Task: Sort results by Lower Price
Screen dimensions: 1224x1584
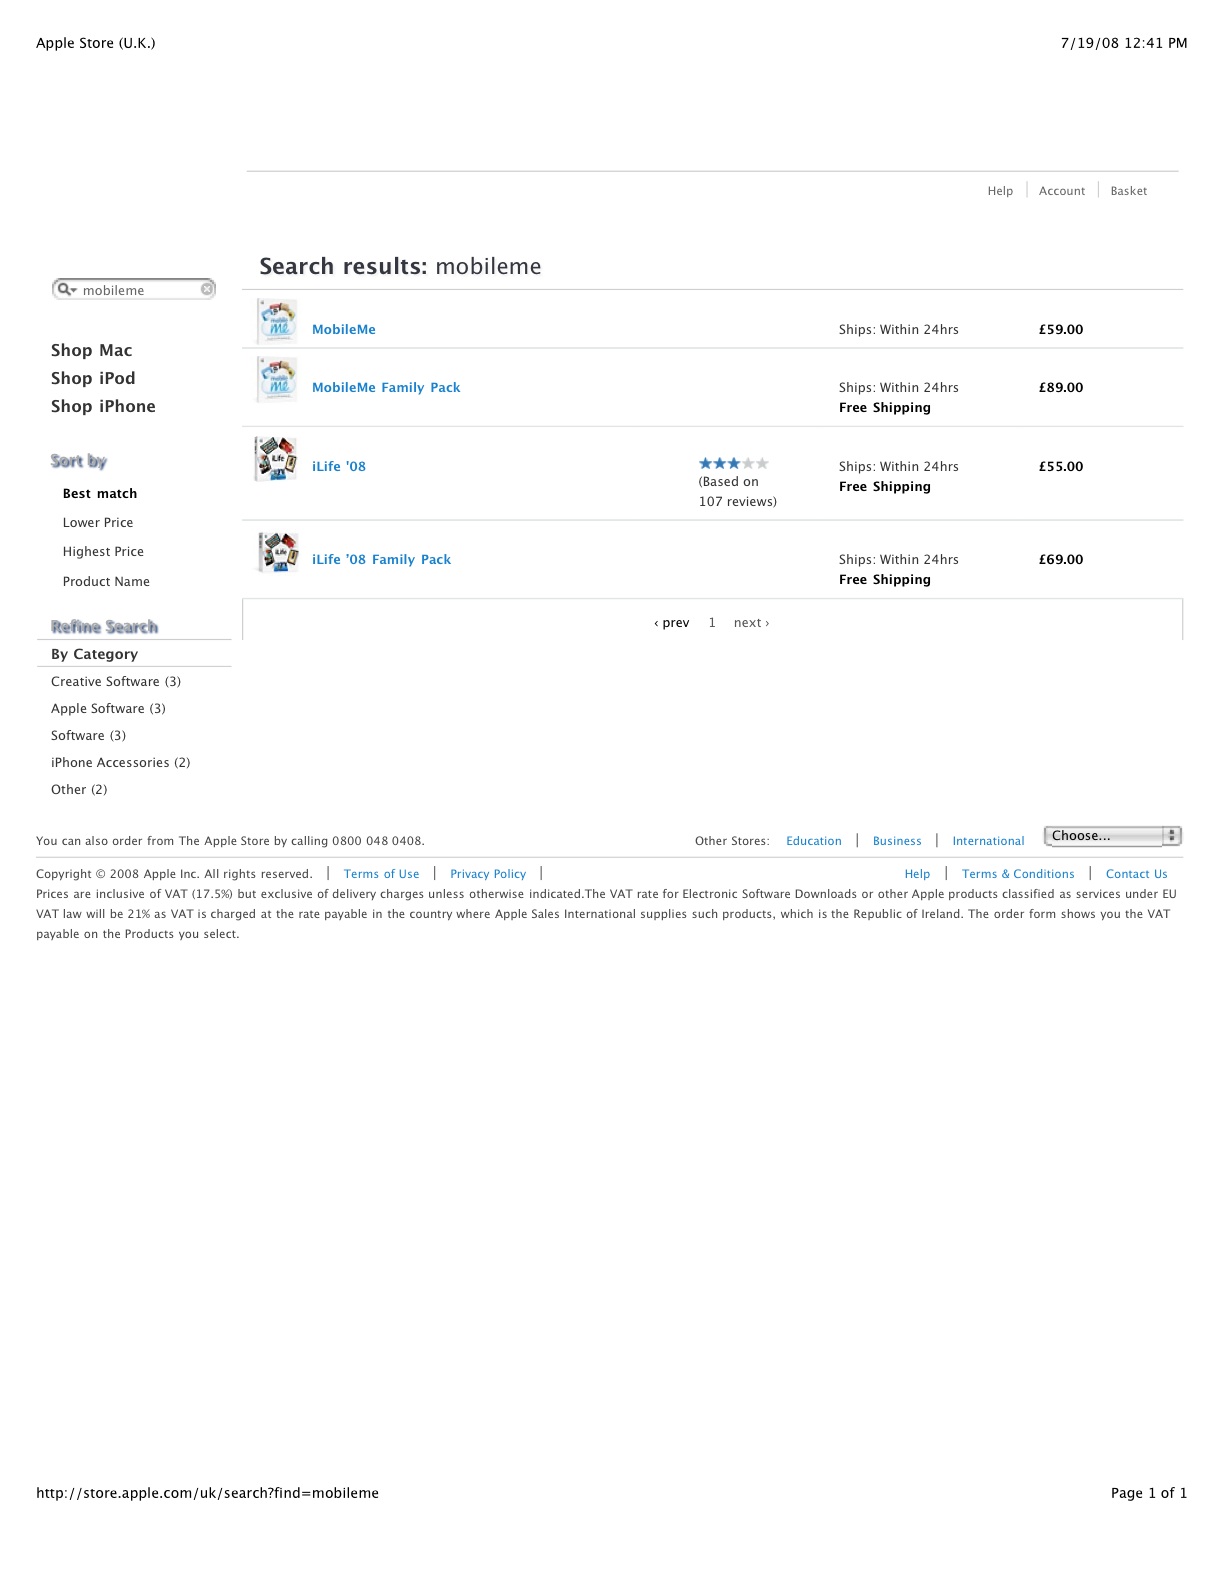Action: pos(98,523)
